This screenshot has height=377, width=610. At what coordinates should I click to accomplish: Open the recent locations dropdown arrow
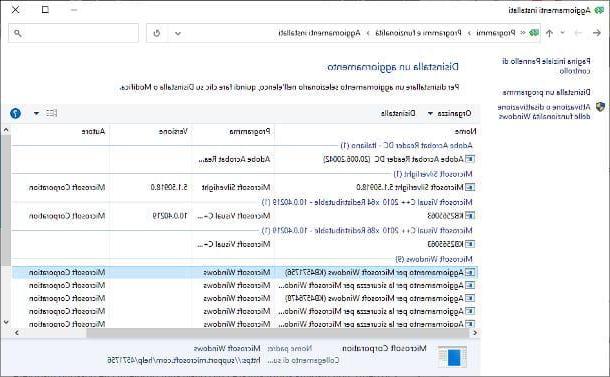click(x=563, y=33)
